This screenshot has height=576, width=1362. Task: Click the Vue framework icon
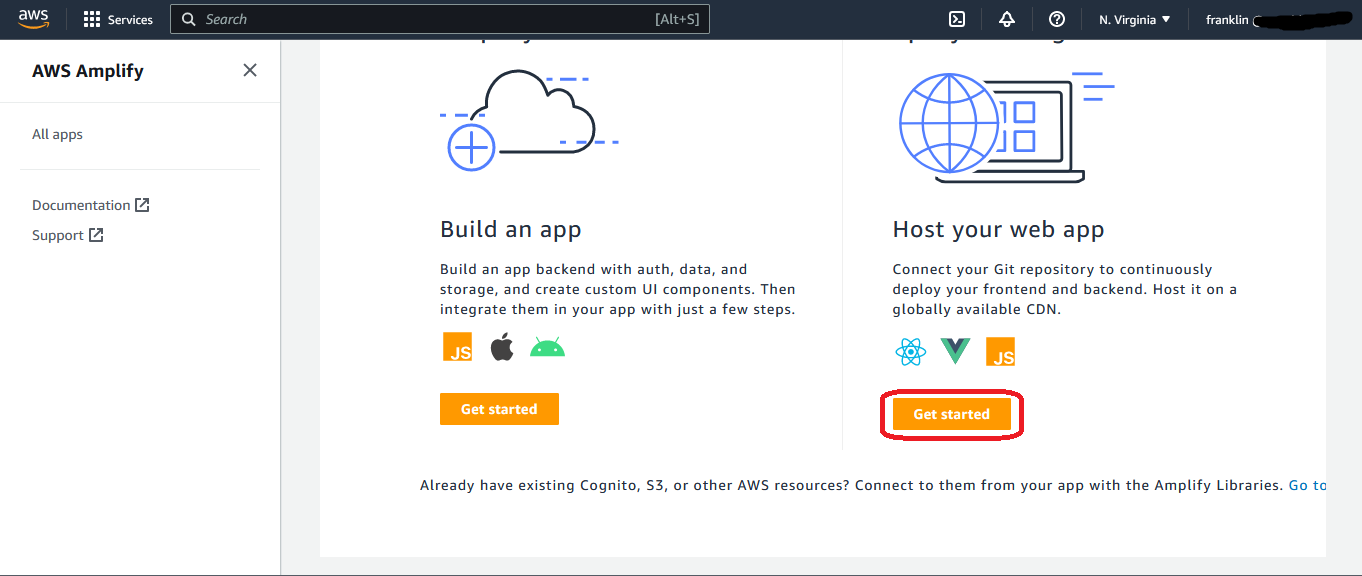(955, 351)
